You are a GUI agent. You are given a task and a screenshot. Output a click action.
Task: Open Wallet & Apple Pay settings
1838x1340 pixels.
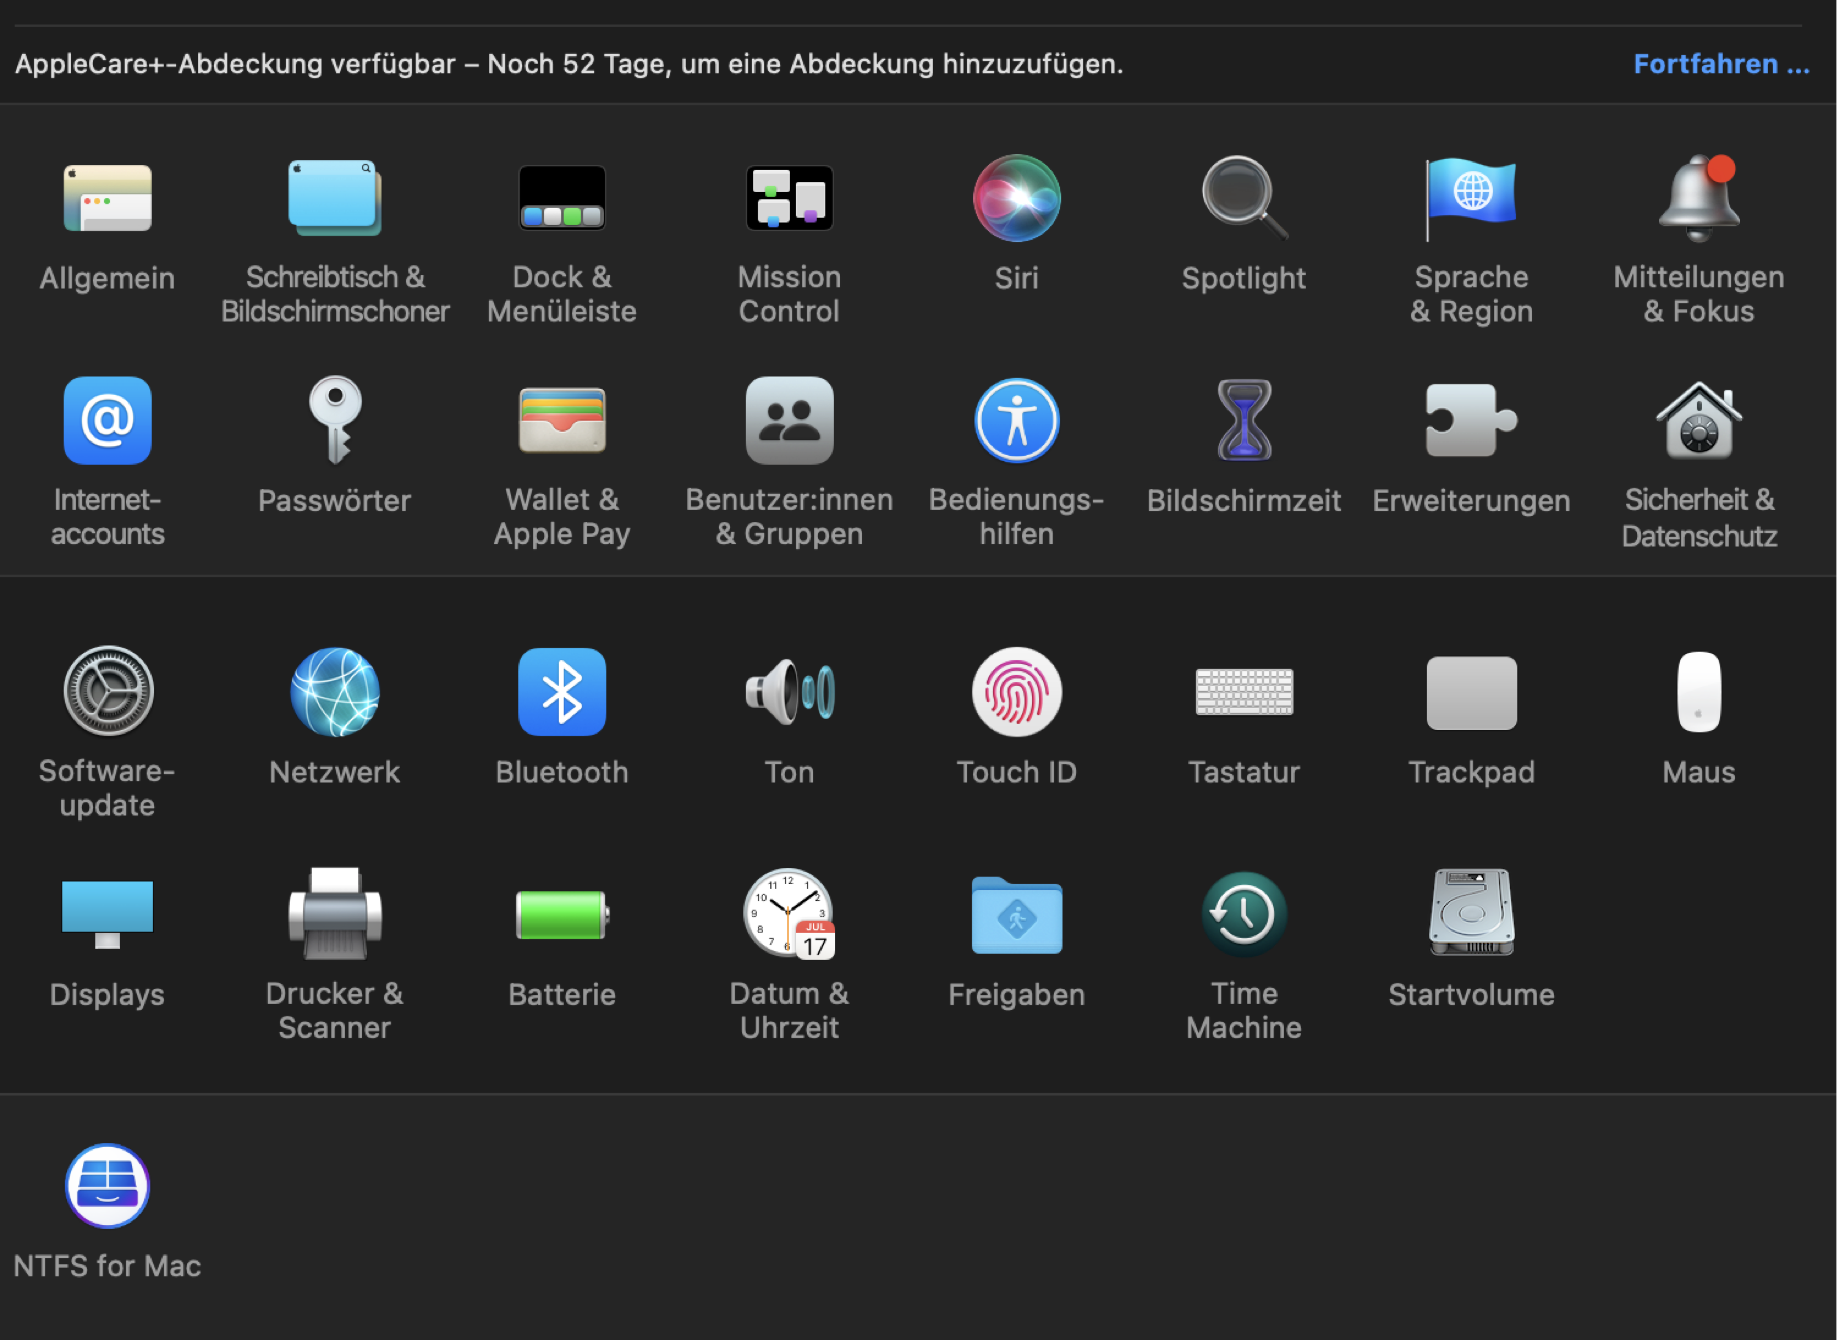pyautogui.click(x=562, y=420)
